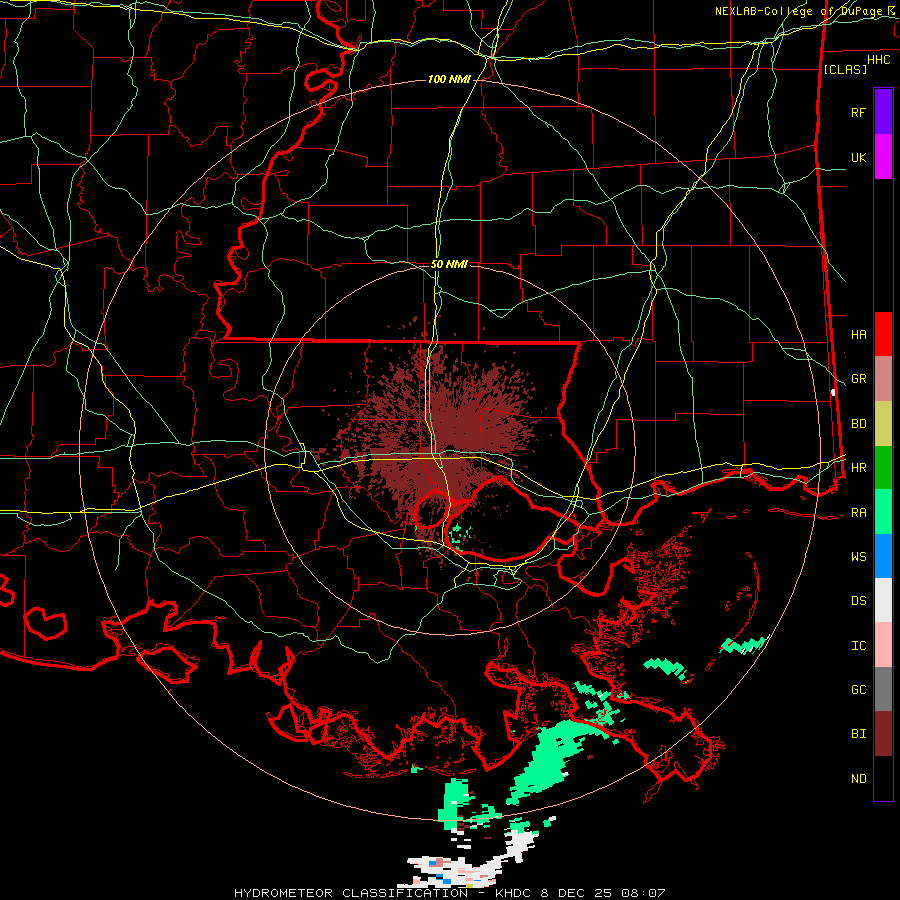This screenshot has height=900, width=900.
Task: Click the GC ground clutter gray swatch
Action: (883, 689)
